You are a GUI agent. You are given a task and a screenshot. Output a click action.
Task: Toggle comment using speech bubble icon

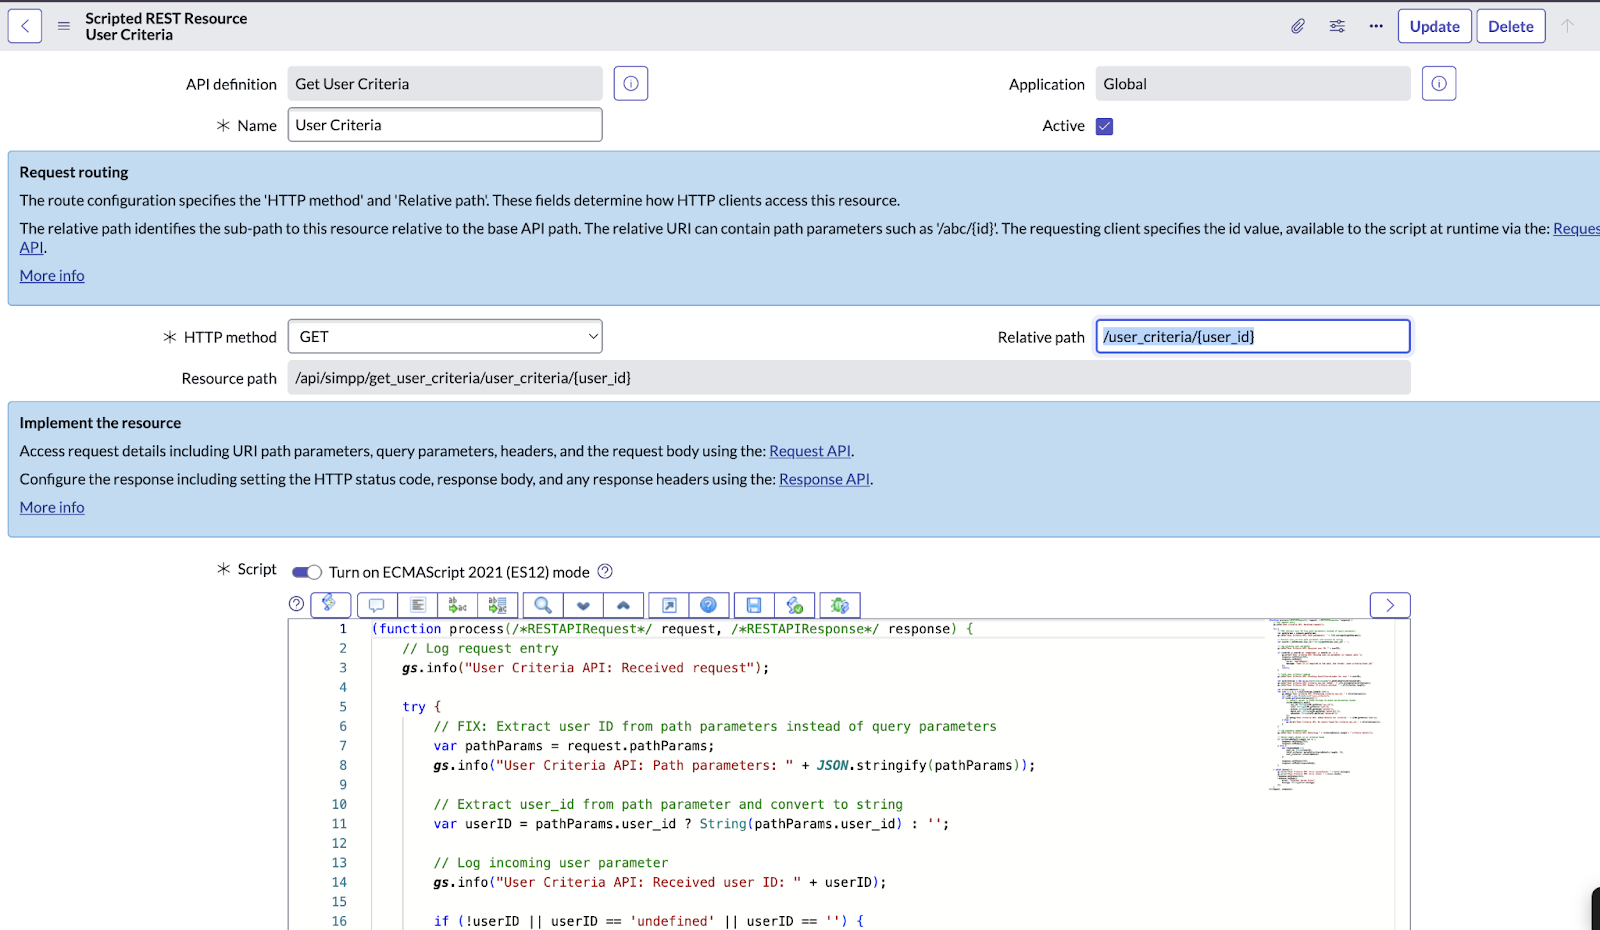point(377,605)
